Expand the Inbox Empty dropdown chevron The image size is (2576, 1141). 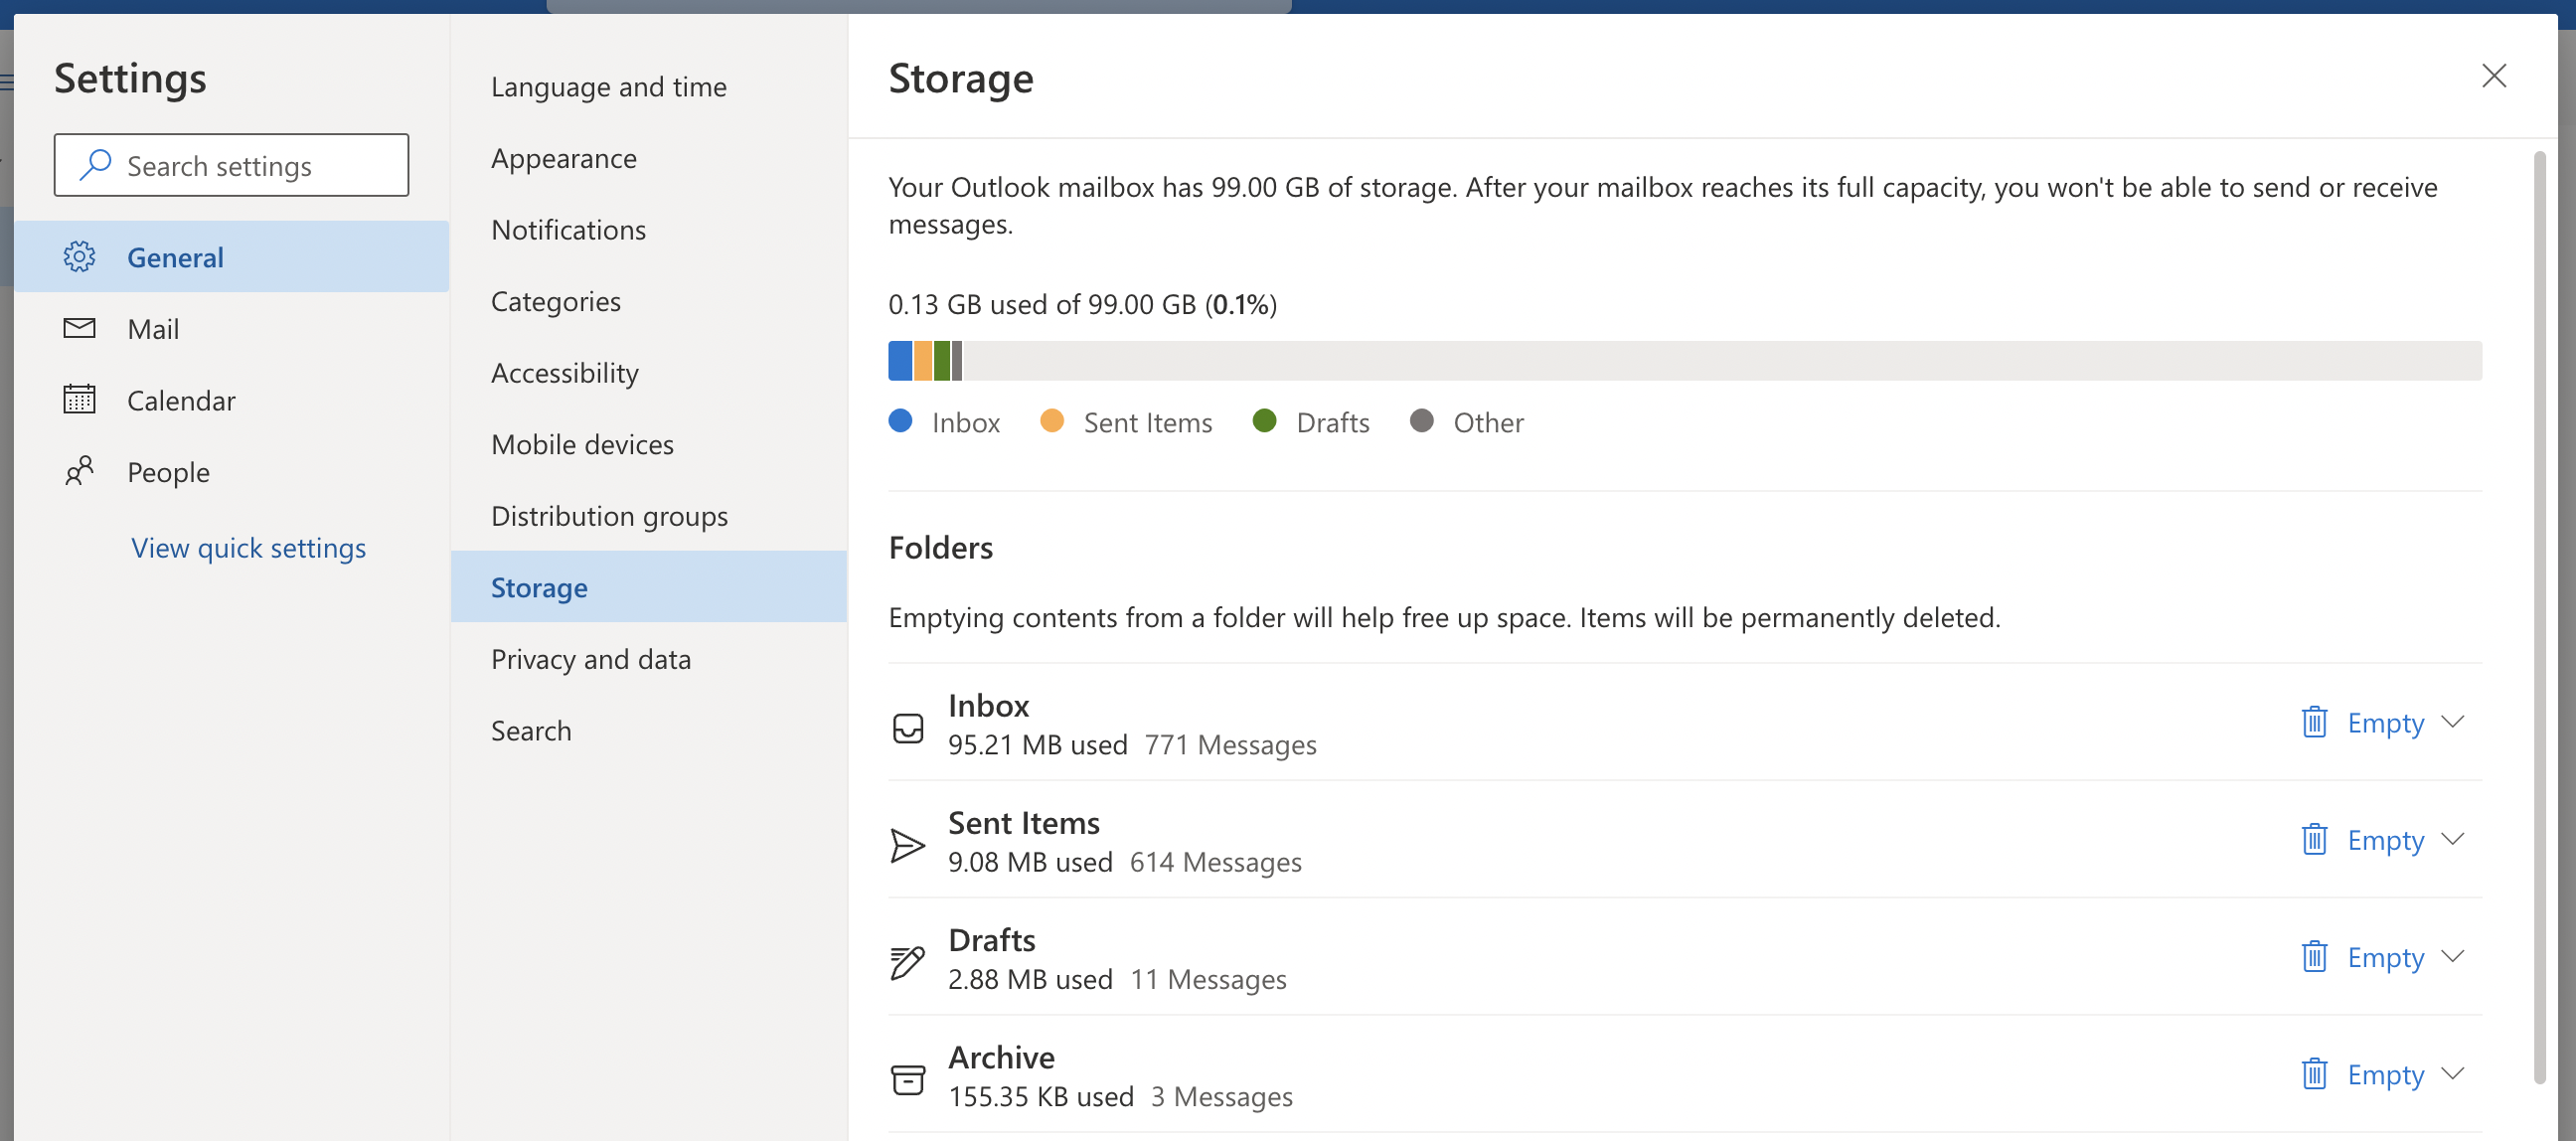(2453, 721)
